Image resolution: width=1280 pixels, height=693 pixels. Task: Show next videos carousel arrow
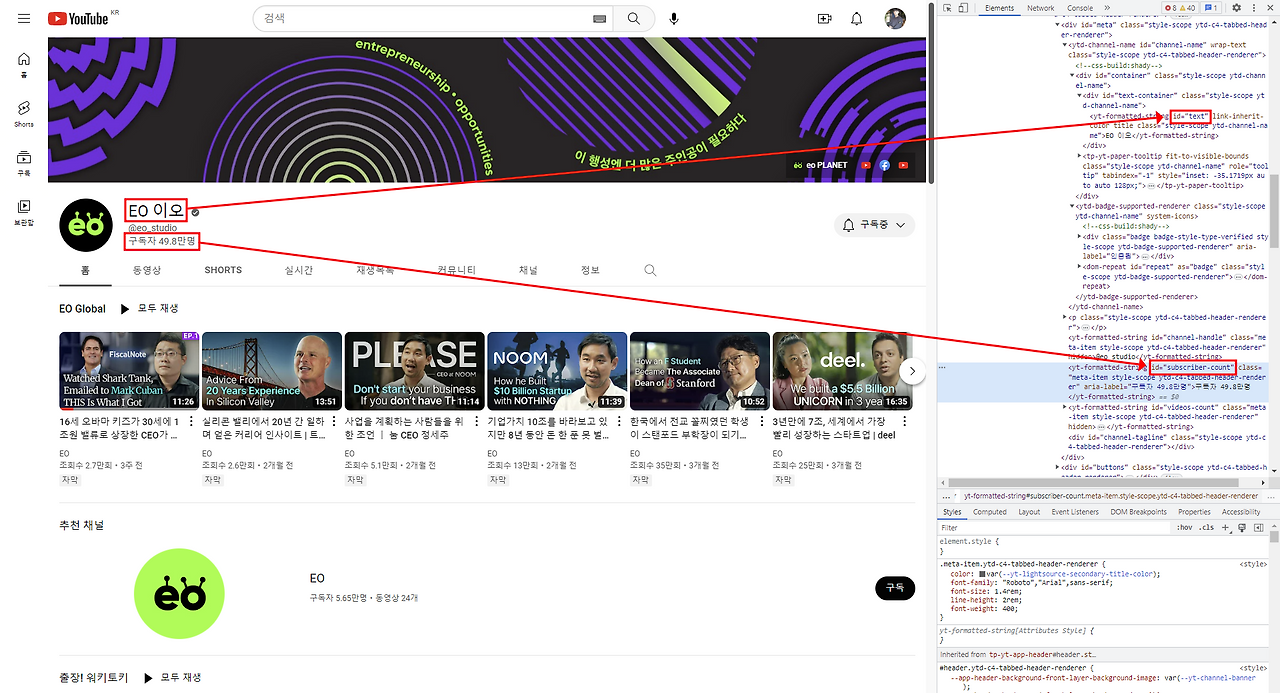coord(911,370)
